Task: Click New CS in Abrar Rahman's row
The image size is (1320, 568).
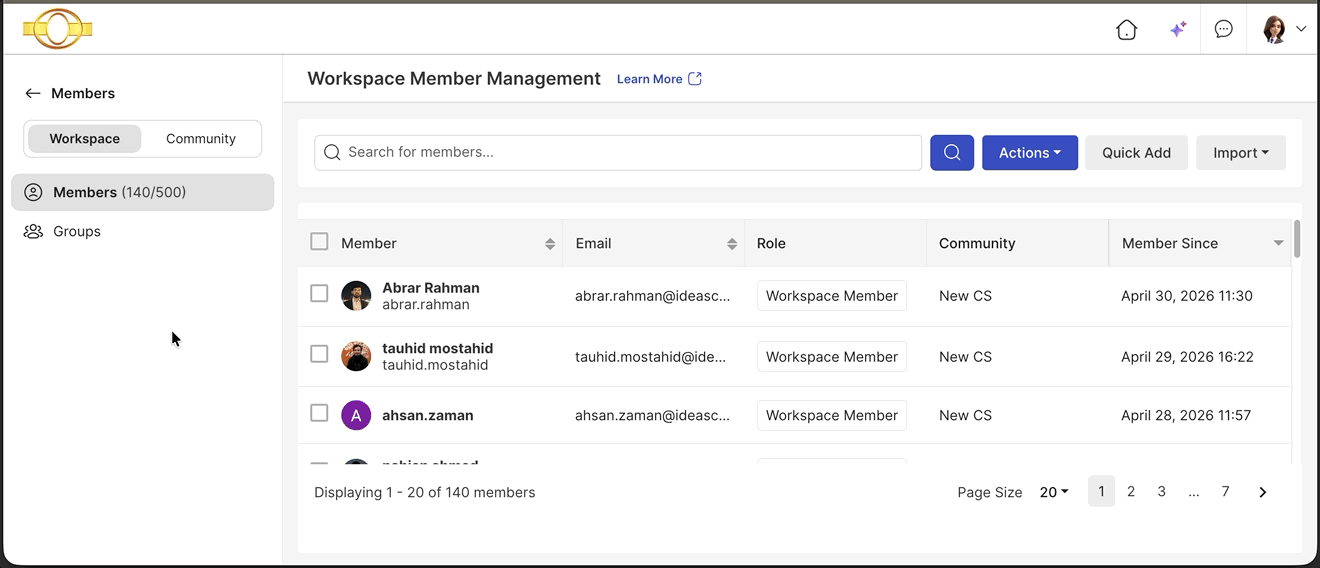Action: coord(965,296)
